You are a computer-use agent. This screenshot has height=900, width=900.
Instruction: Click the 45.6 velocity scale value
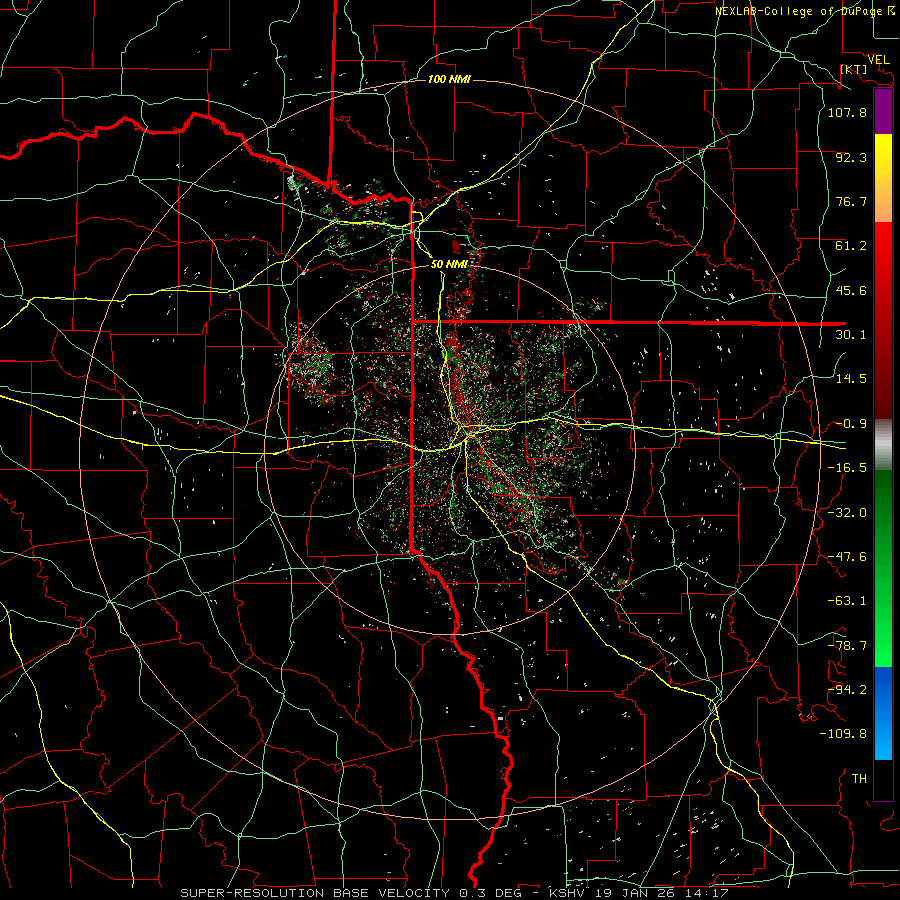click(851, 290)
